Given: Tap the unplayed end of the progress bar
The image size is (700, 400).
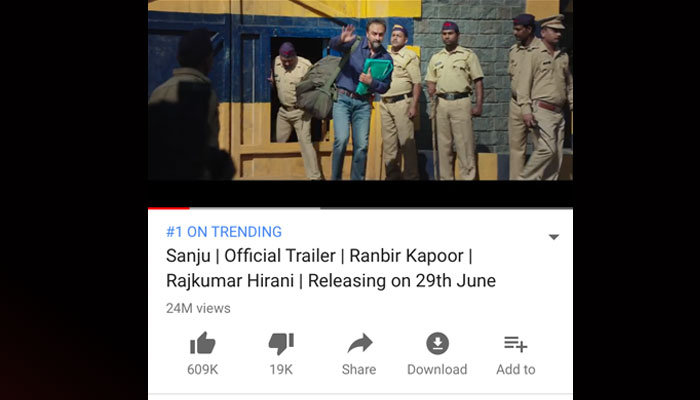Looking at the screenshot, I should coord(446,208).
